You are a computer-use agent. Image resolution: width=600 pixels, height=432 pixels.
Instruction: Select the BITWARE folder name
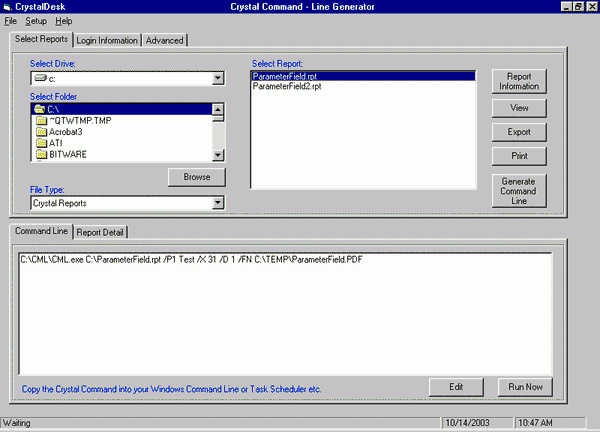(68, 154)
